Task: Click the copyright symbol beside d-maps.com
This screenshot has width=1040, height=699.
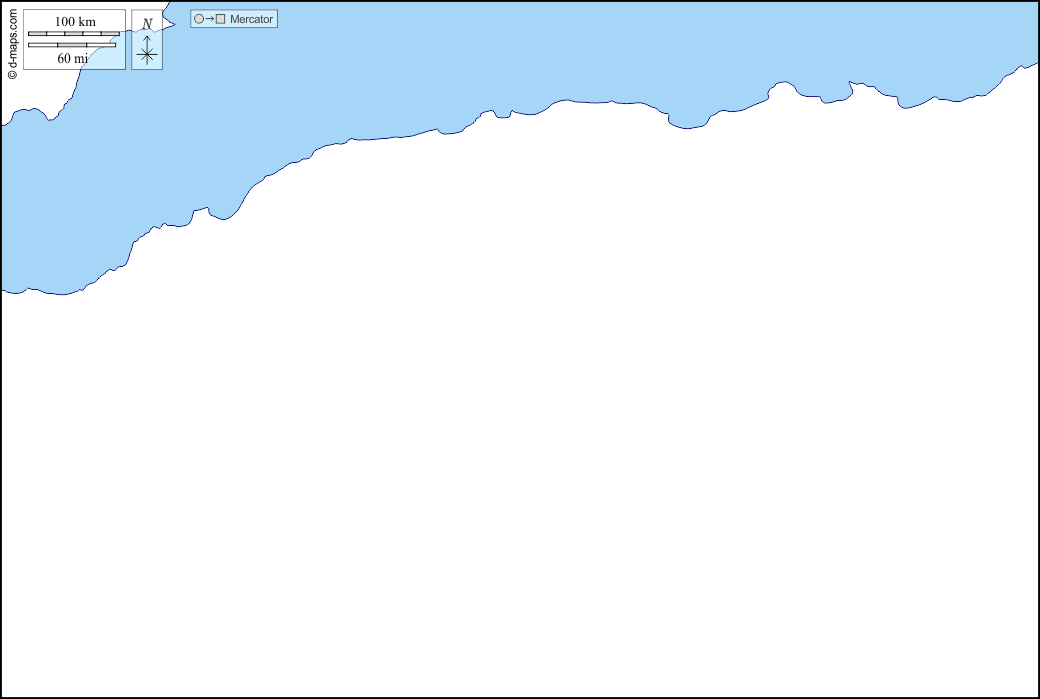Action: [x=12, y=74]
